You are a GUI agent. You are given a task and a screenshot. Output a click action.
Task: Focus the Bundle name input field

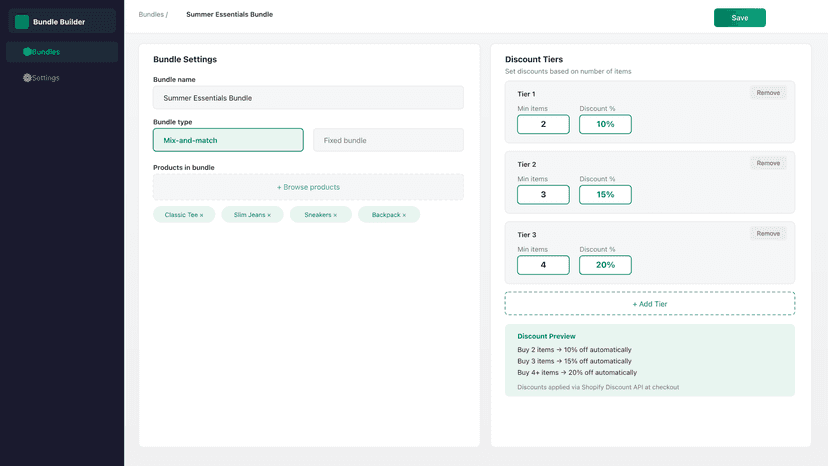point(308,98)
